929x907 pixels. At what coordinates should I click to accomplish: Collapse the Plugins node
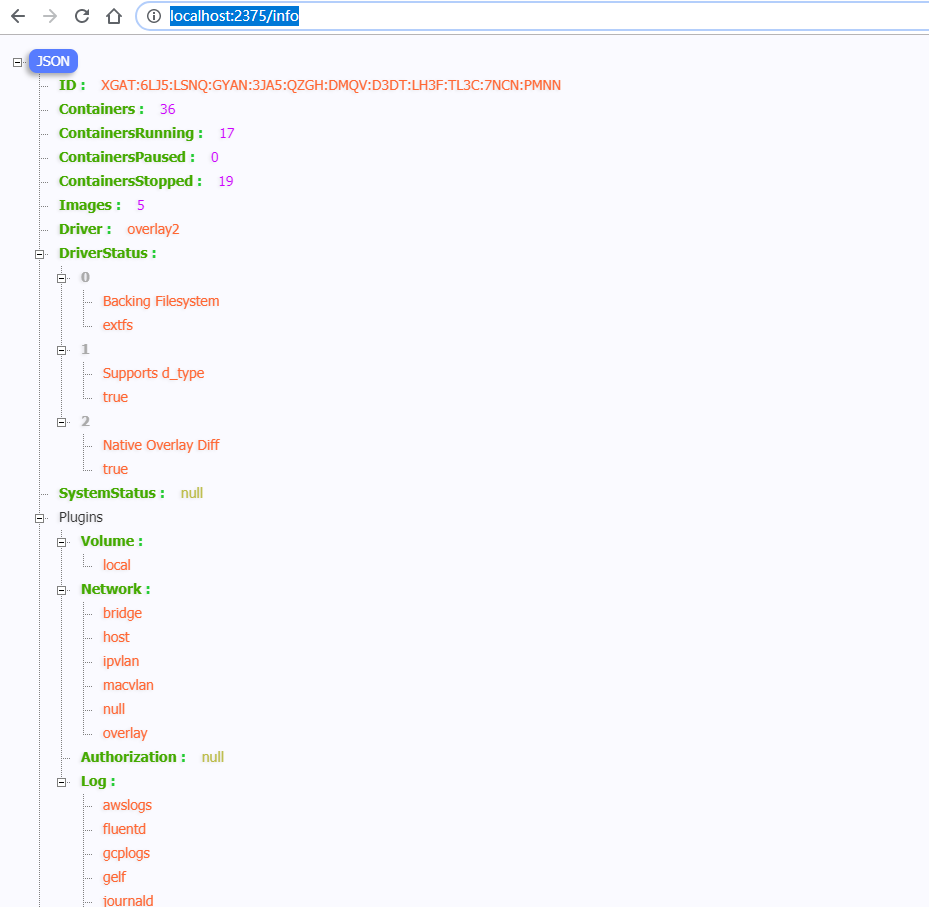pyautogui.click(x=39, y=517)
